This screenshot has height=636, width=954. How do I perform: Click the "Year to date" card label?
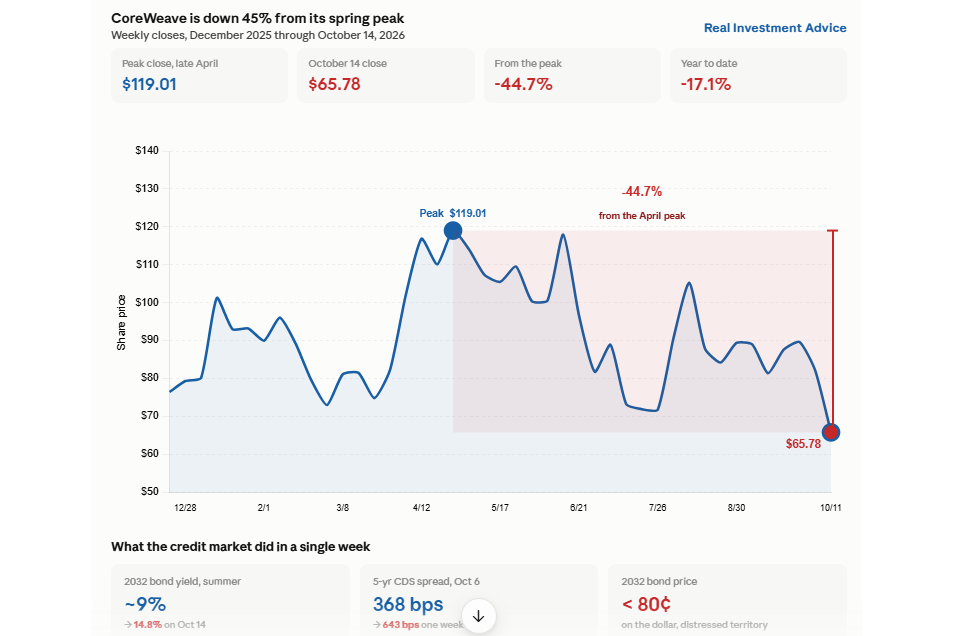pyautogui.click(x=709, y=63)
